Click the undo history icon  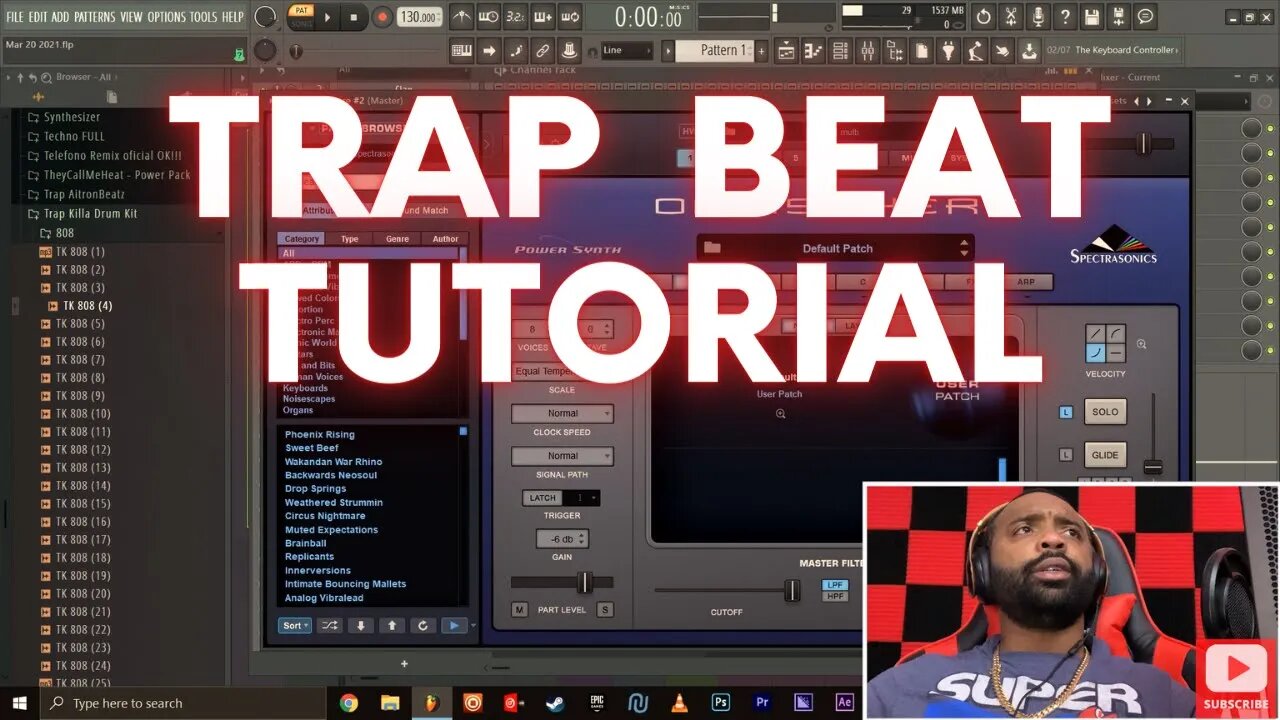tap(984, 17)
